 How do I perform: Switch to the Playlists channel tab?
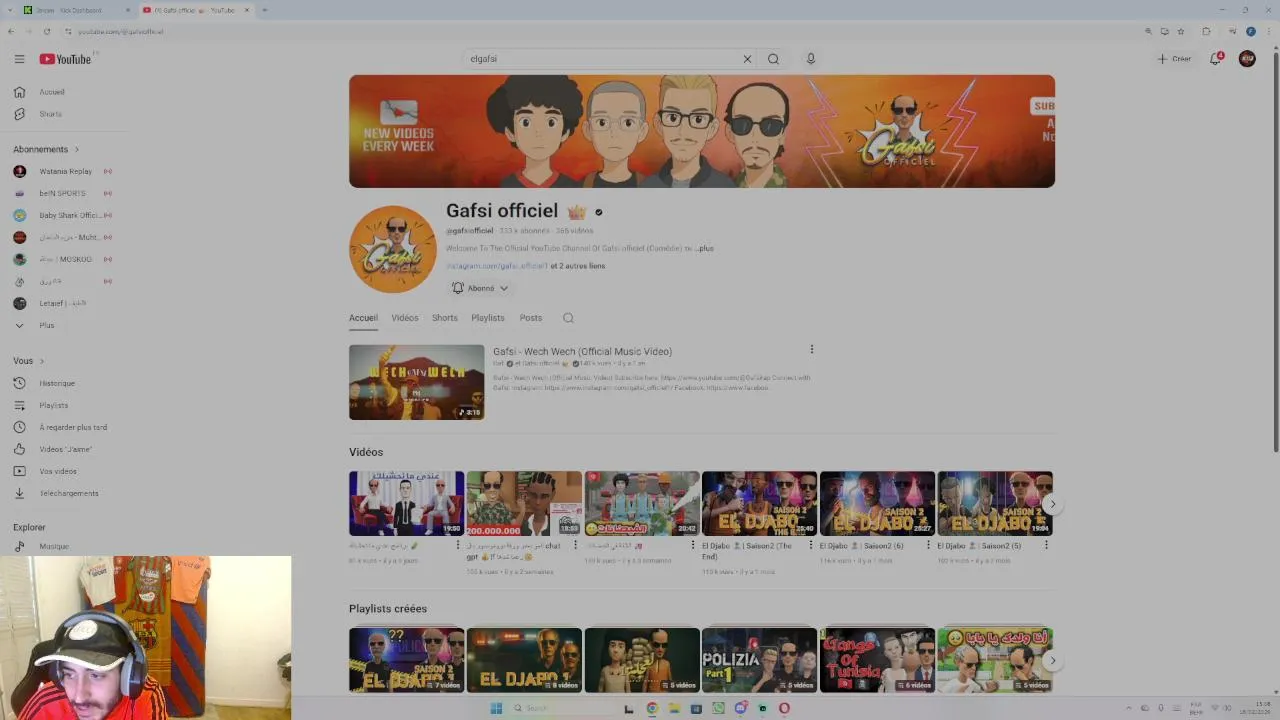point(488,318)
